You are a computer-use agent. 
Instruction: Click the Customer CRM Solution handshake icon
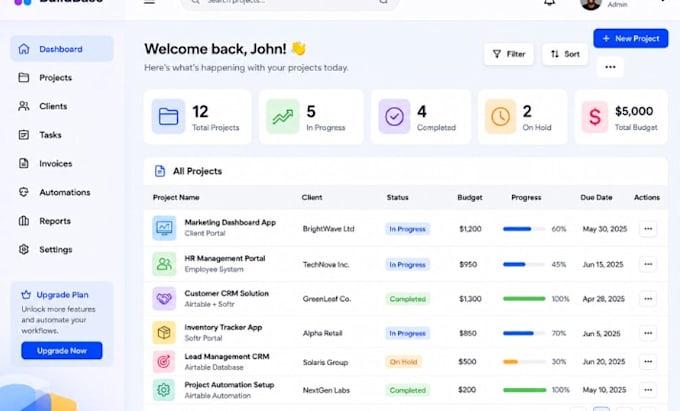click(x=164, y=298)
